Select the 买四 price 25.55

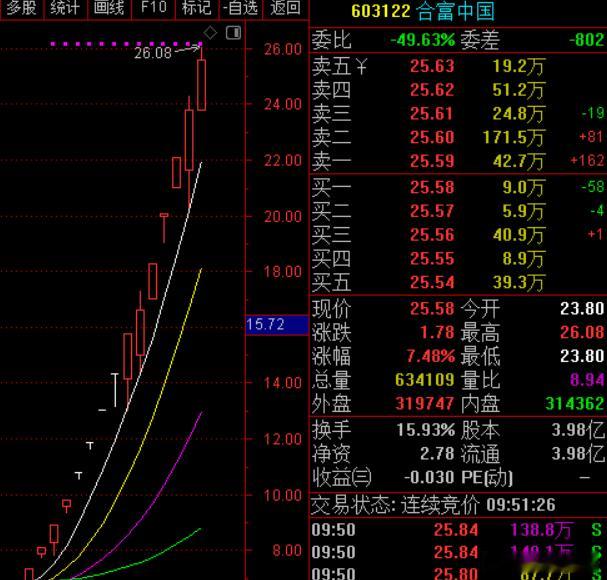pos(432,259)
